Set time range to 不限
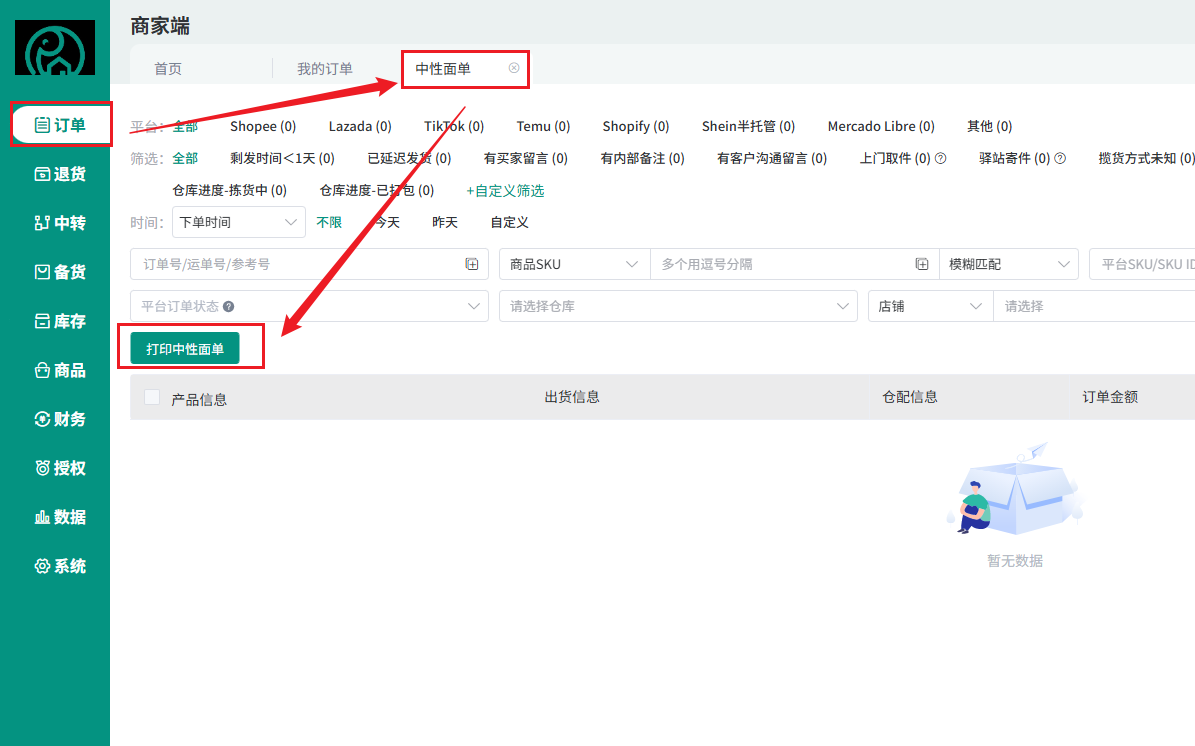This screenshot has height=746, width=1195. click(329, 223)
